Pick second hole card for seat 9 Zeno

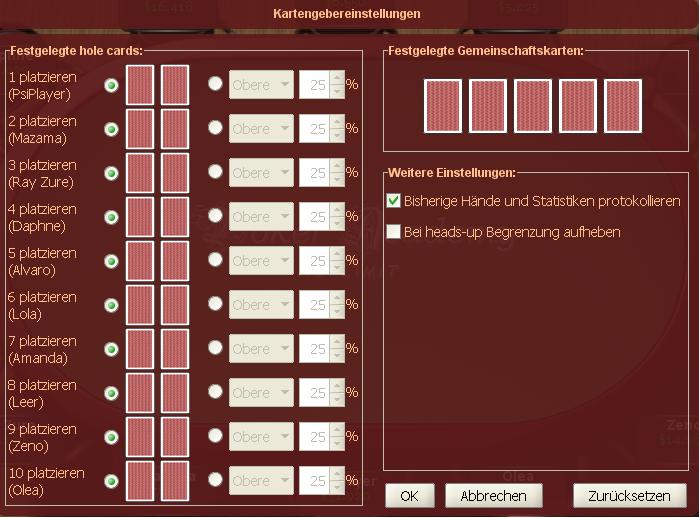(x=175, y=437)
